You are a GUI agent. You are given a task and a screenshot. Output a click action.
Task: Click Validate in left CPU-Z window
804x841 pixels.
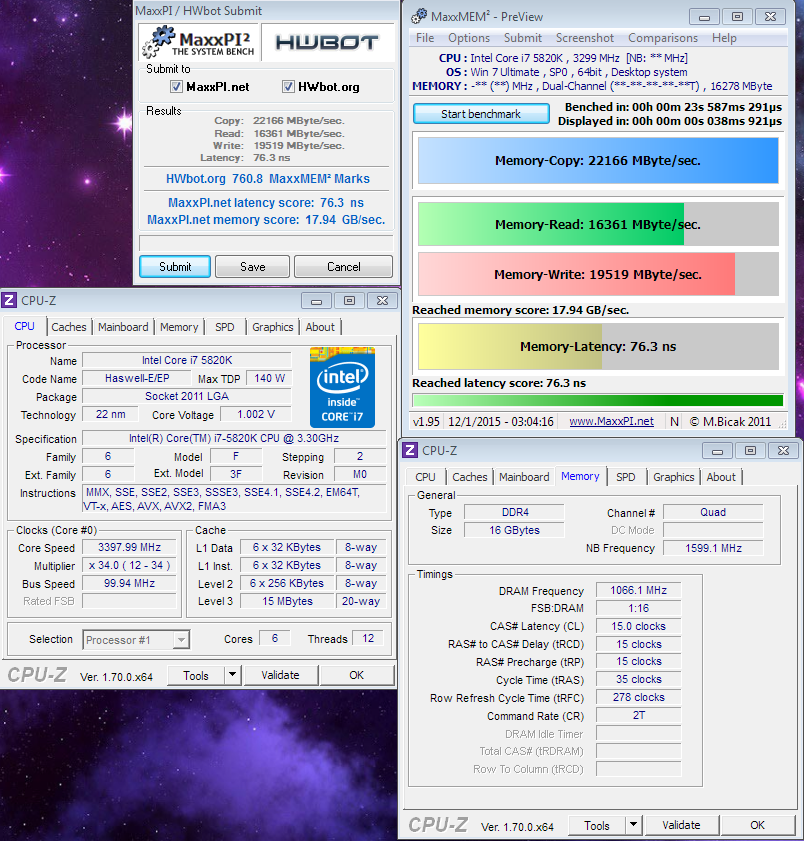point(281,675)
